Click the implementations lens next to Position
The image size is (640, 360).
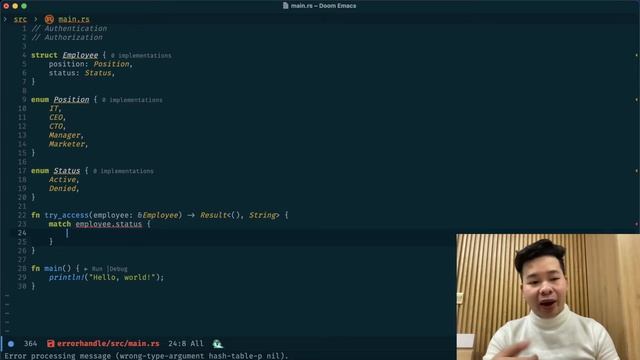132,100
